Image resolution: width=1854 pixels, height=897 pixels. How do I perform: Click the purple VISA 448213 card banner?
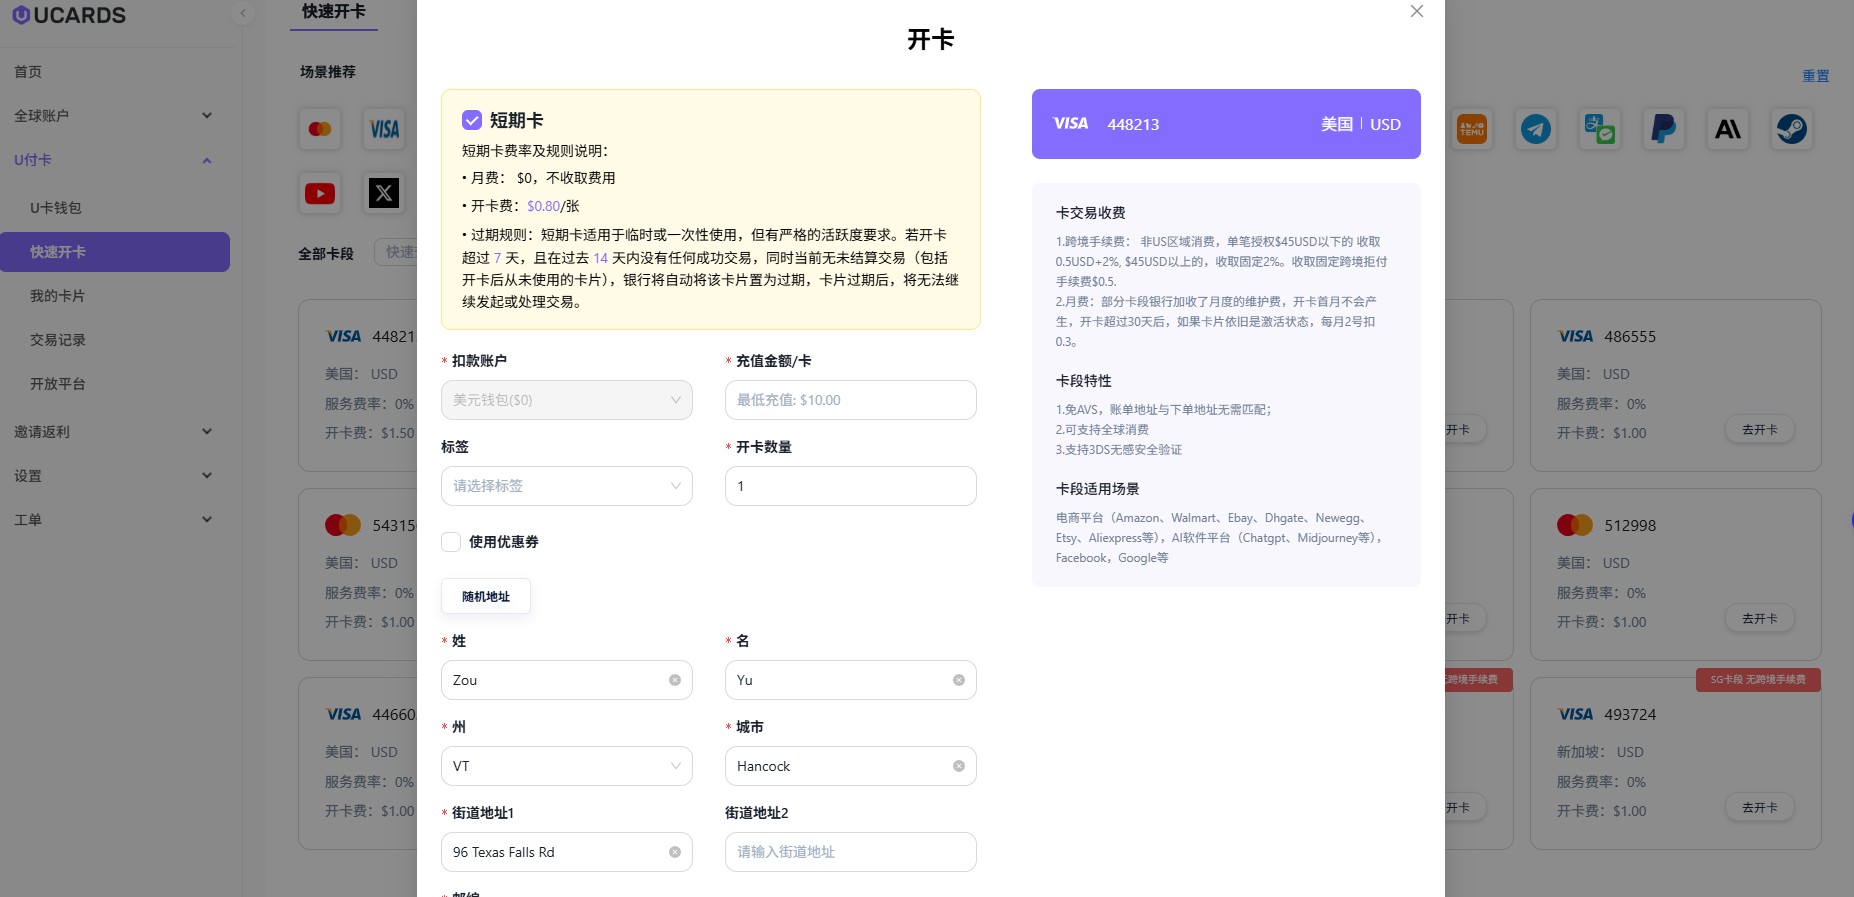pyautogui.click(x=1226, y=124)
